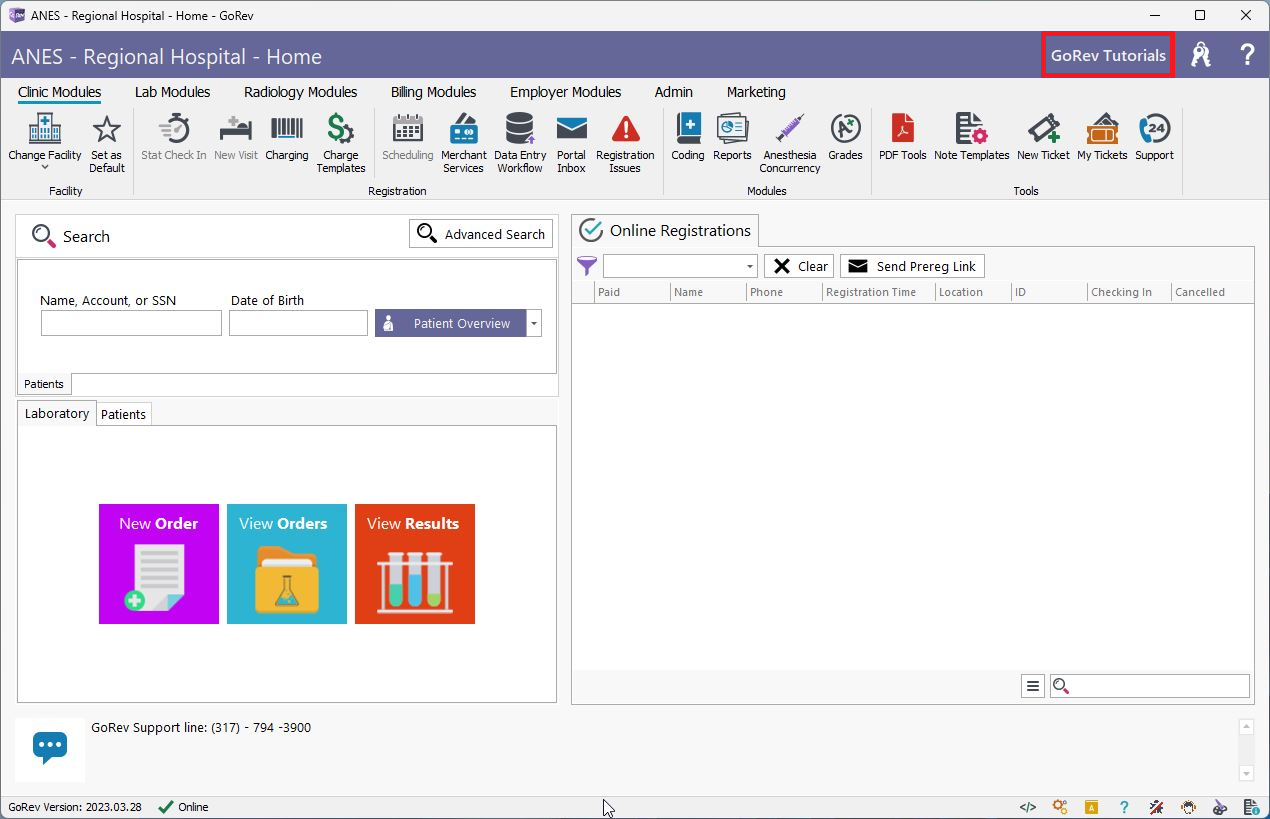Click Send Prereg Link
The height and width of the screenshot is (819, 1270).
[912, 266]
